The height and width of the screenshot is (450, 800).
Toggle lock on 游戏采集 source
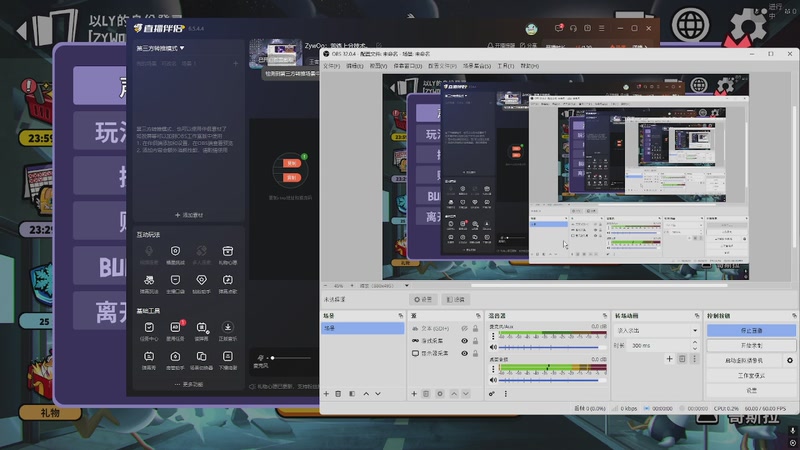476,341
